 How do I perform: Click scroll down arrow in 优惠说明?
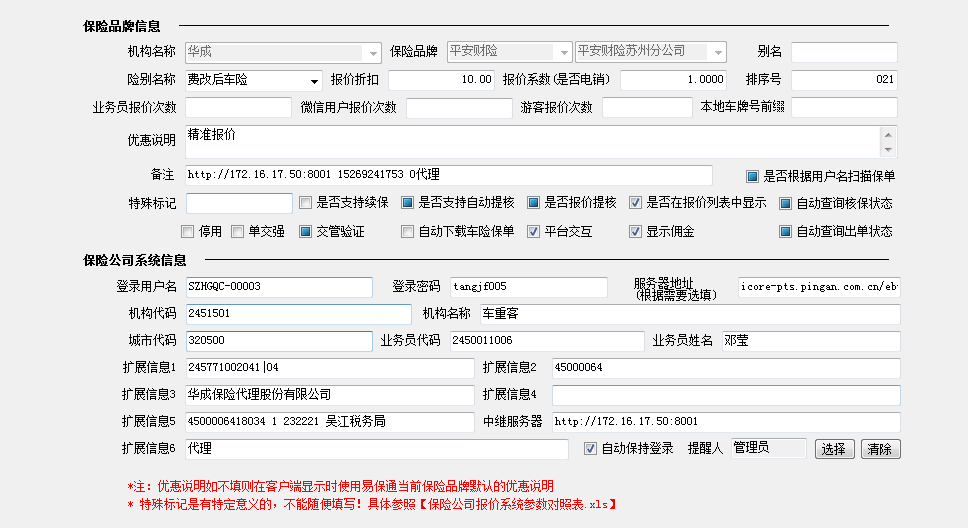coord(888,149)
